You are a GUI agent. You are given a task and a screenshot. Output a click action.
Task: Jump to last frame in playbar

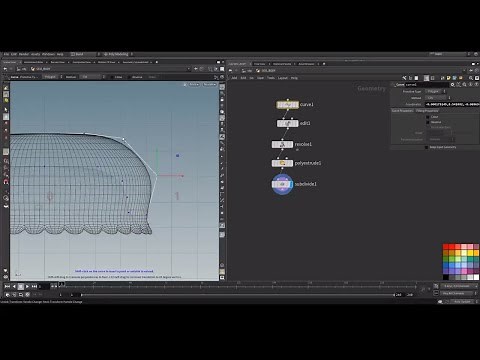pos(34,286)
